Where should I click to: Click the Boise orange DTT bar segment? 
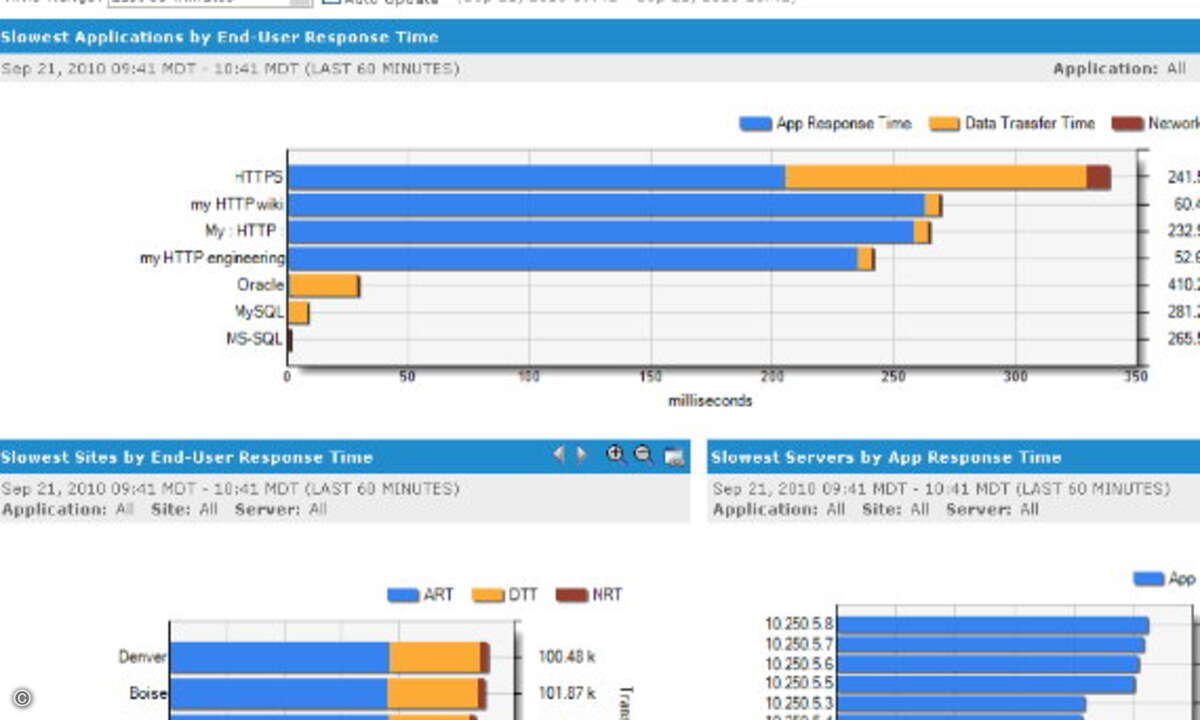point(432,693)
